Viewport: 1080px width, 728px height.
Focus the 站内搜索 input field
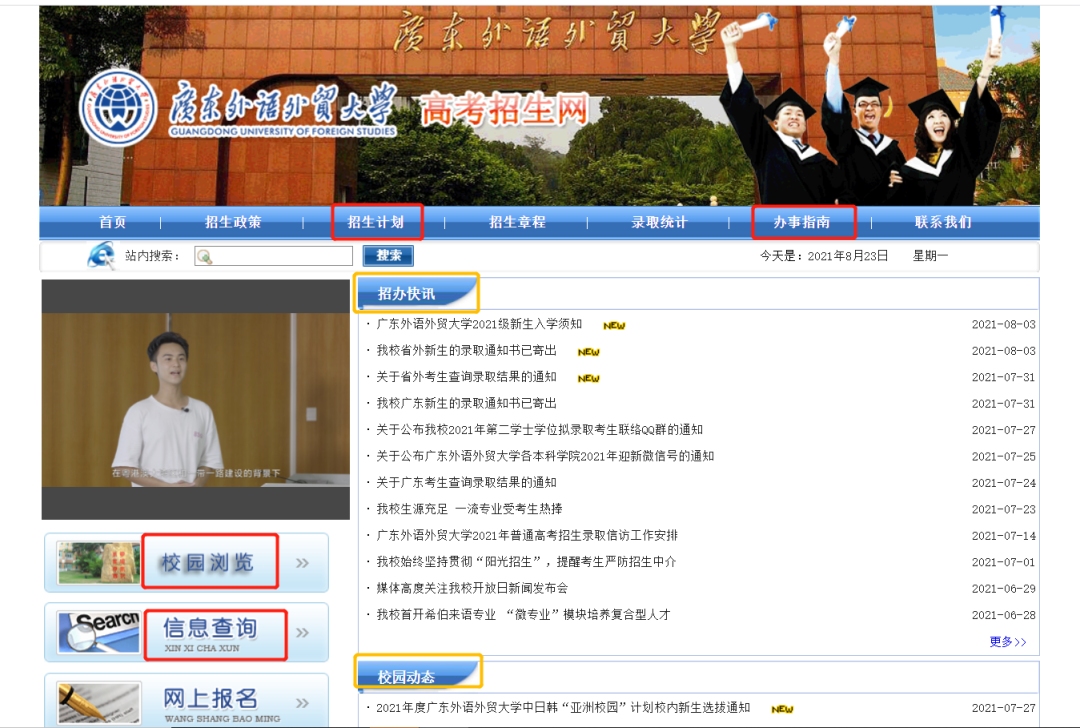coord(273,256)
